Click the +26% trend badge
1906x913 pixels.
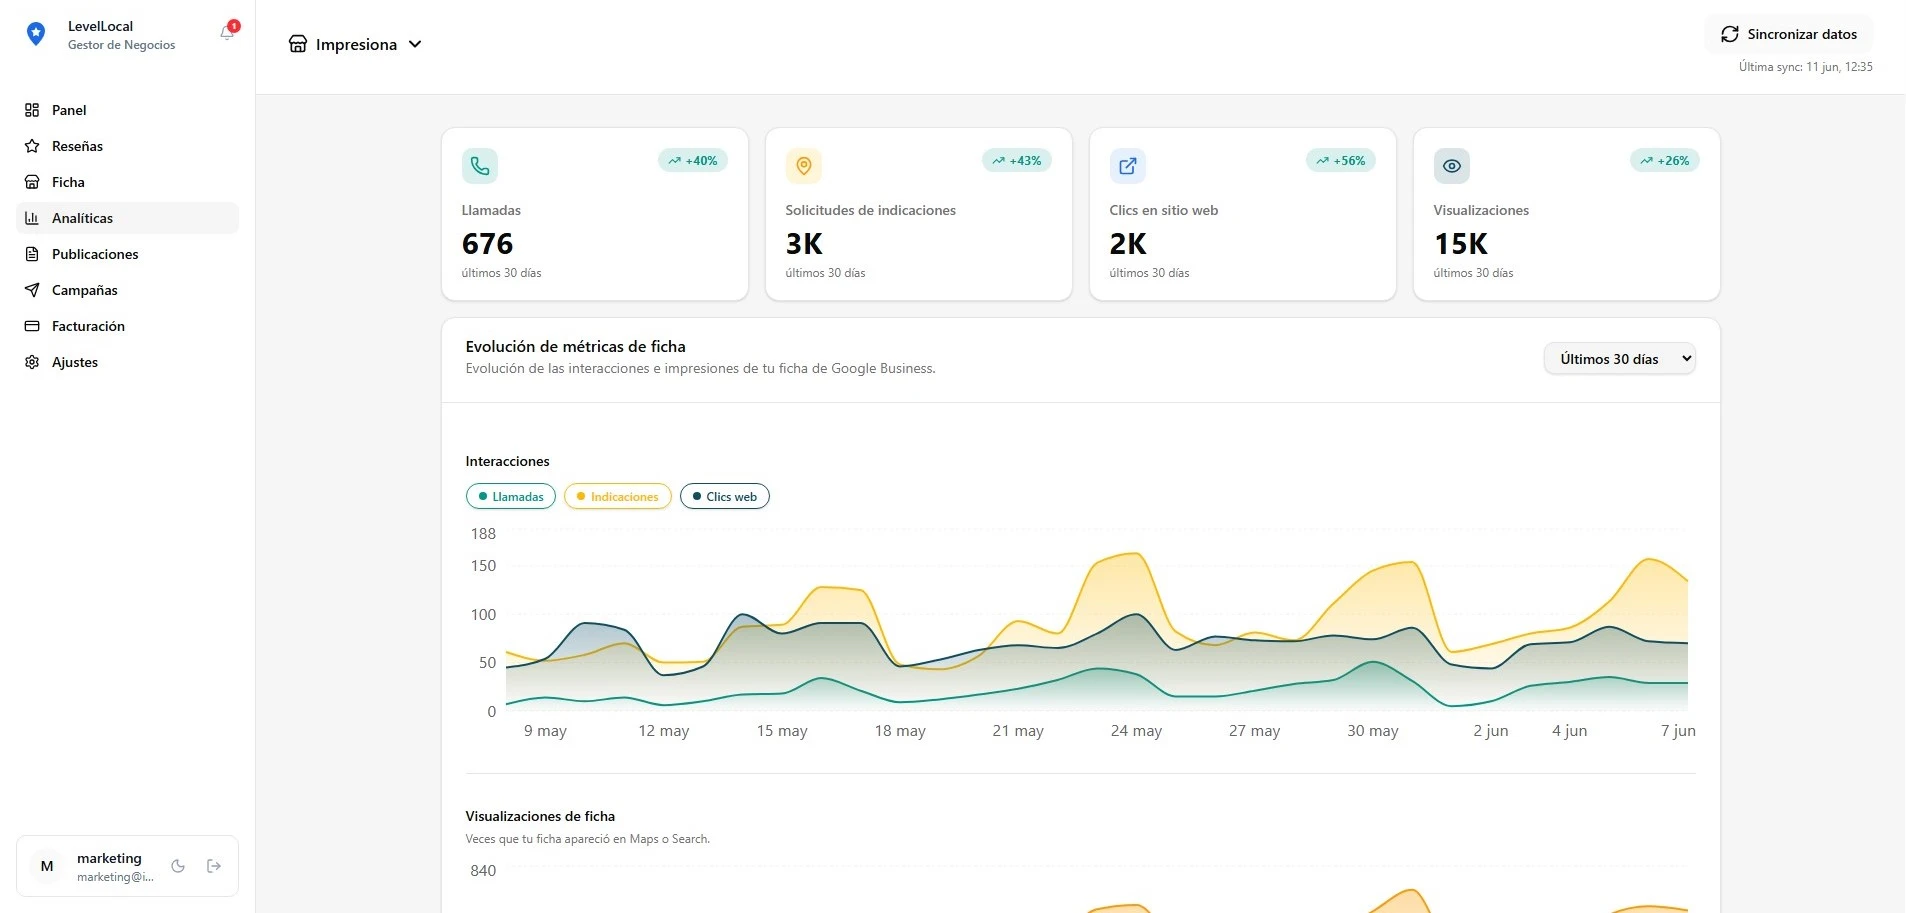click(x=1665, y=161)
